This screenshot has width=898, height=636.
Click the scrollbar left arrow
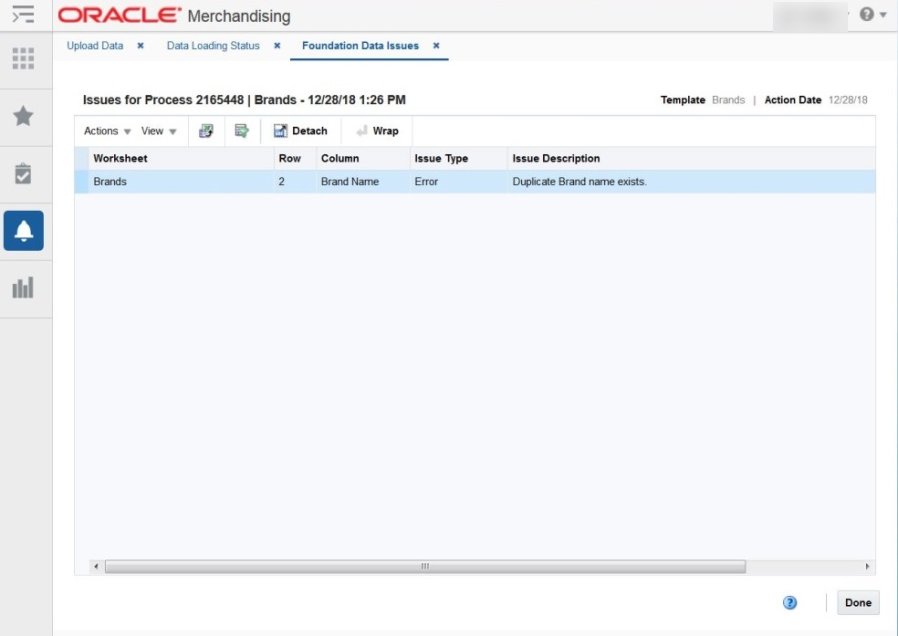96,567
